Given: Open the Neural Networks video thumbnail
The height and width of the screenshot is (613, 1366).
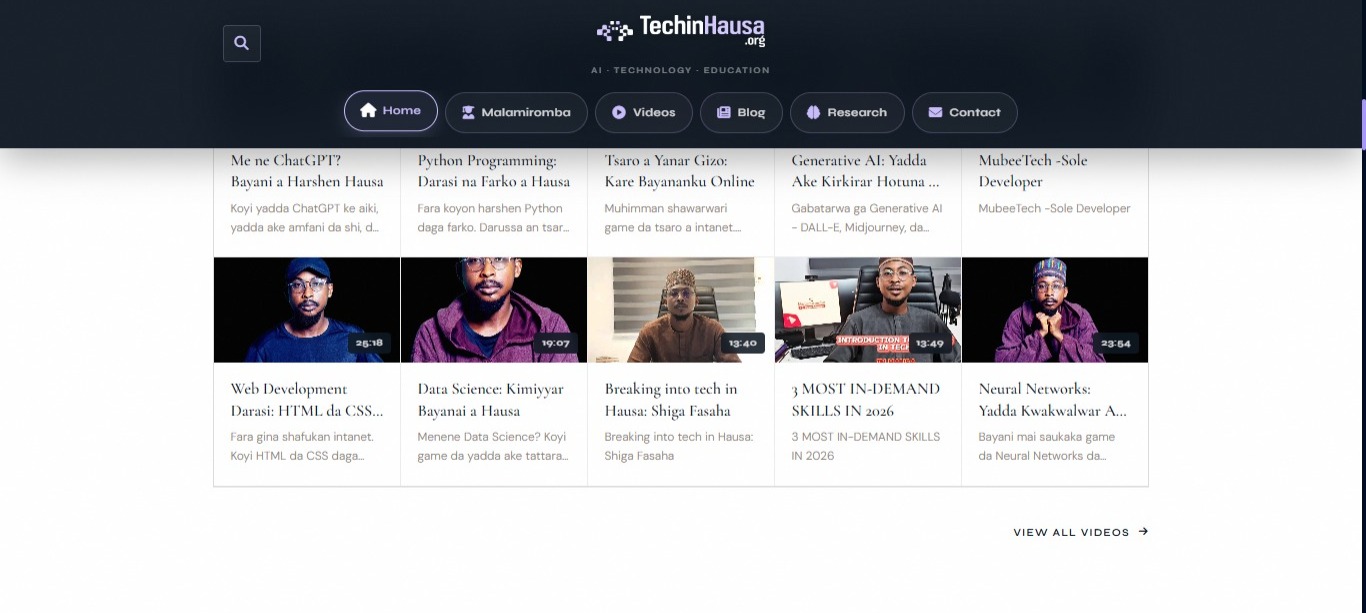Looking at the screenshot, I should point(1055,309).
